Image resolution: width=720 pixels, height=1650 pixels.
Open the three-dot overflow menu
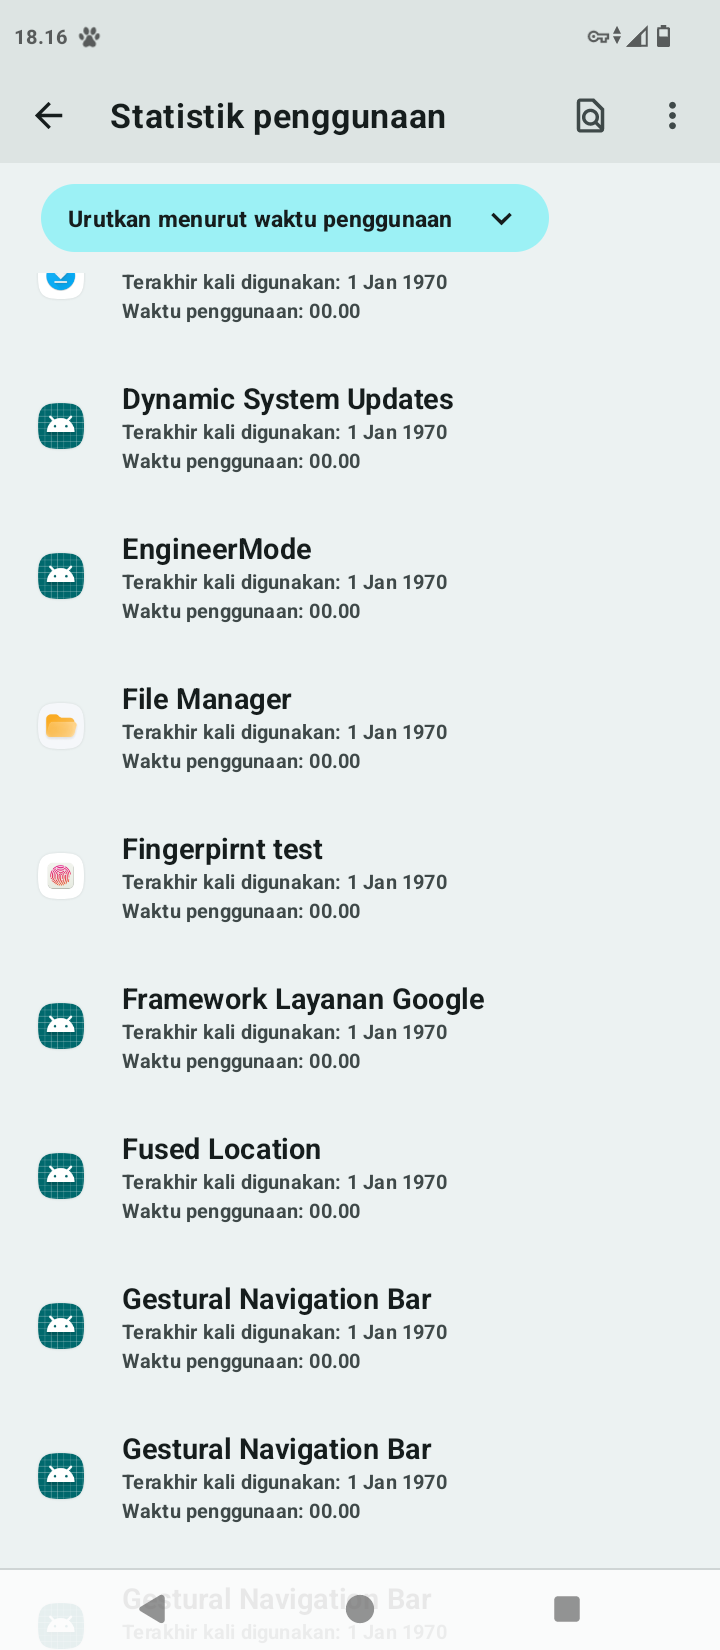pyautogui.click(x=672, y=116)
